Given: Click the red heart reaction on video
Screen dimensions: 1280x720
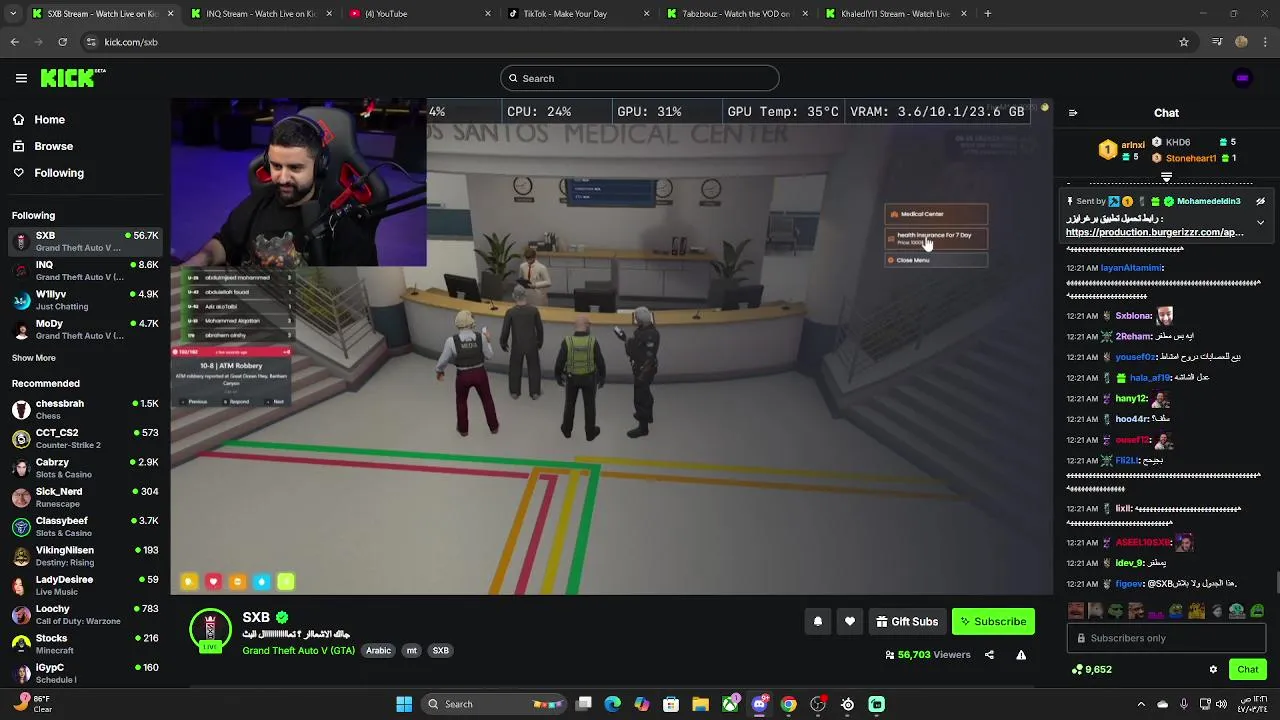Looking at the screenshot, I should [x=213, y=581].
